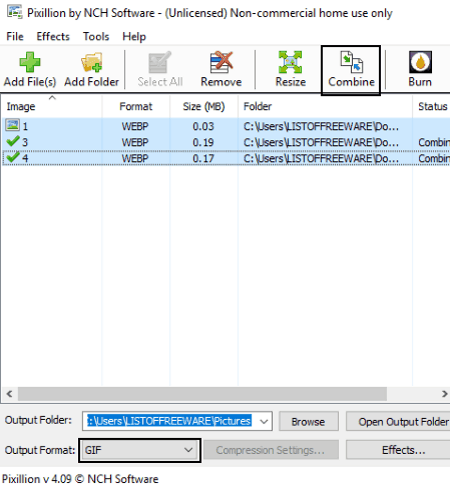Screen dimensions: 450x488
Task: Click folder path cell of image 4
Action: coord(321,158)
